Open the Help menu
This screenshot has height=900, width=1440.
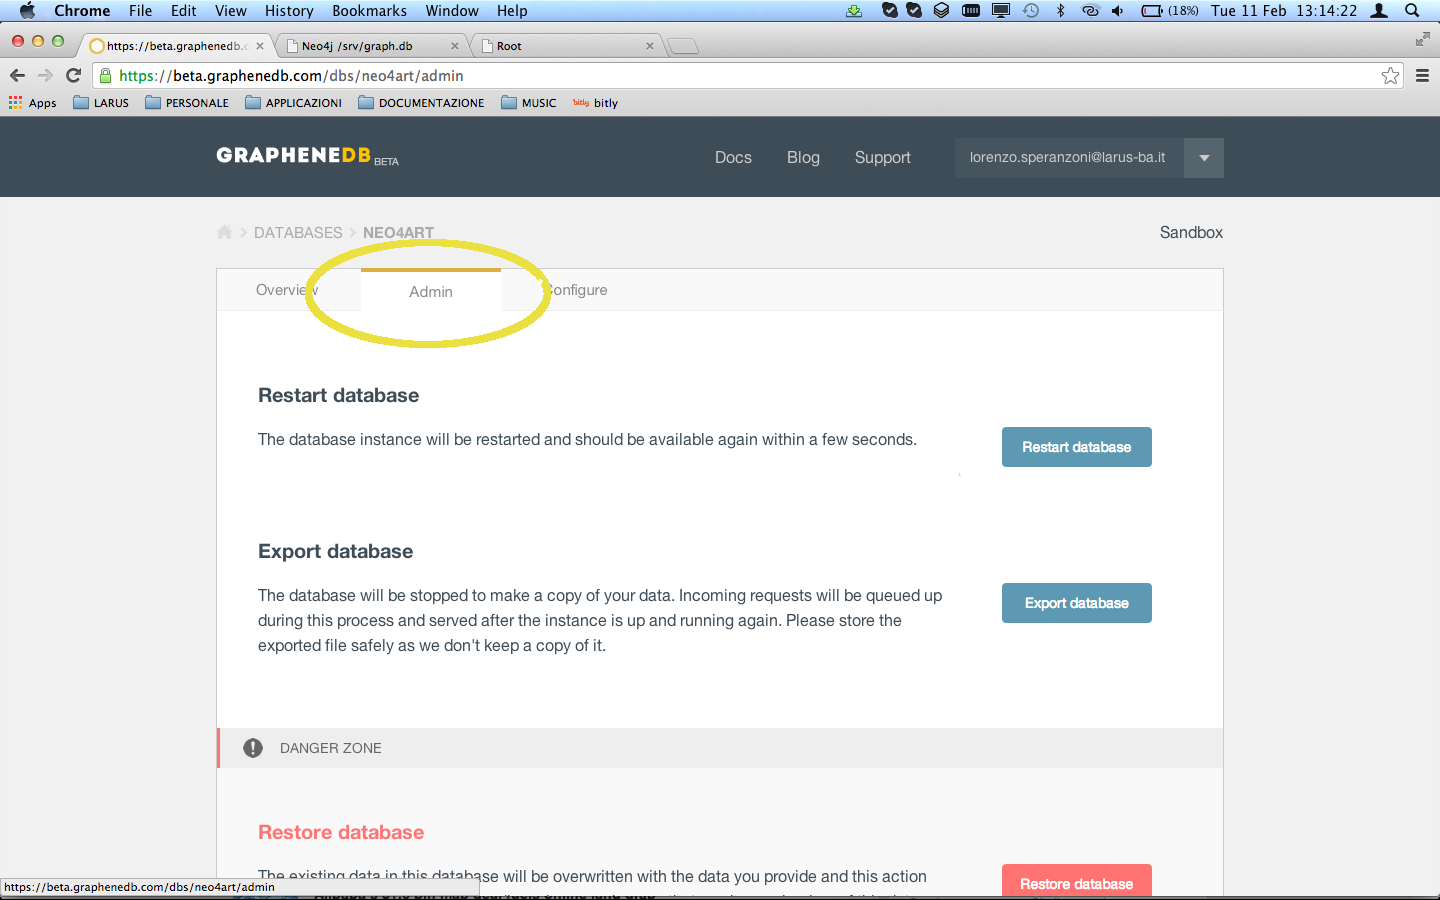click(x=512, y=10)
